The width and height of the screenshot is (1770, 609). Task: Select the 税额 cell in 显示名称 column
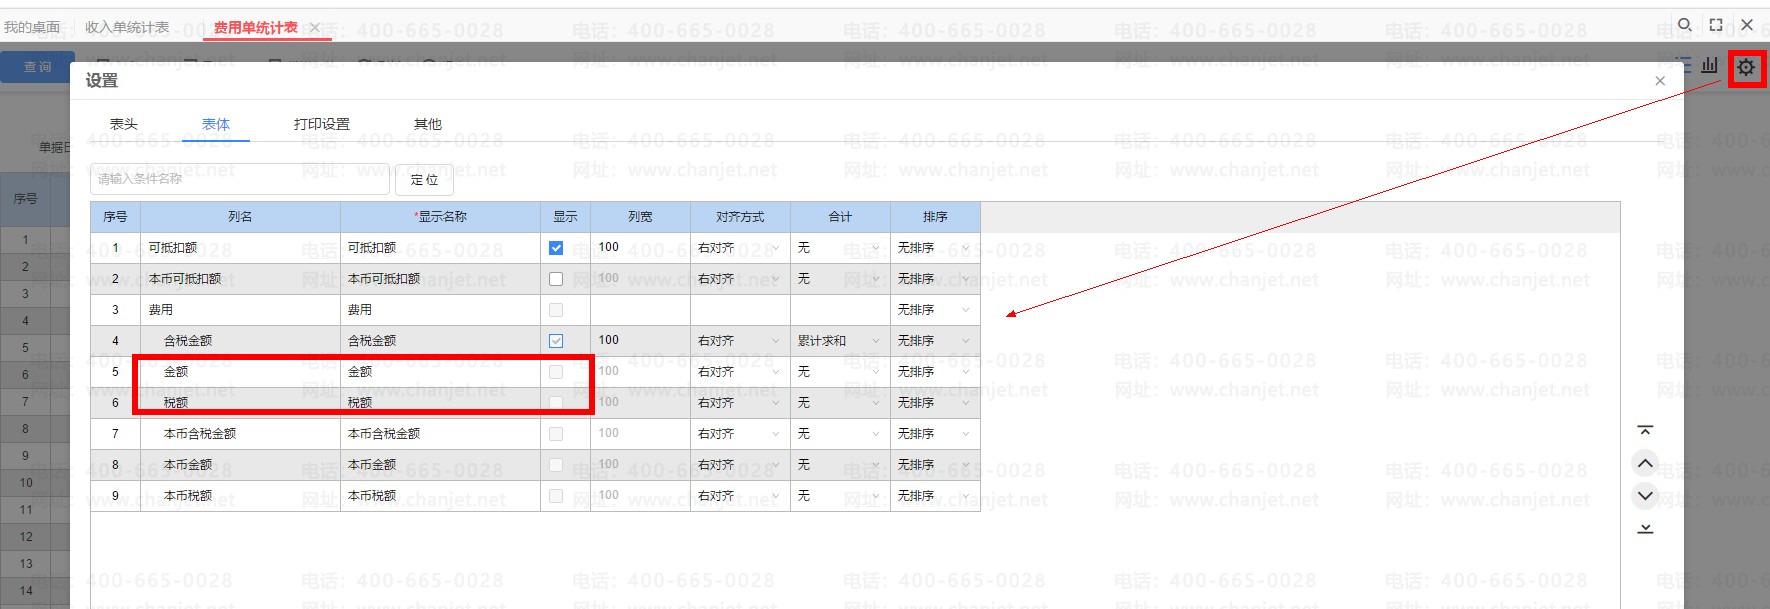tap(440, 403)
